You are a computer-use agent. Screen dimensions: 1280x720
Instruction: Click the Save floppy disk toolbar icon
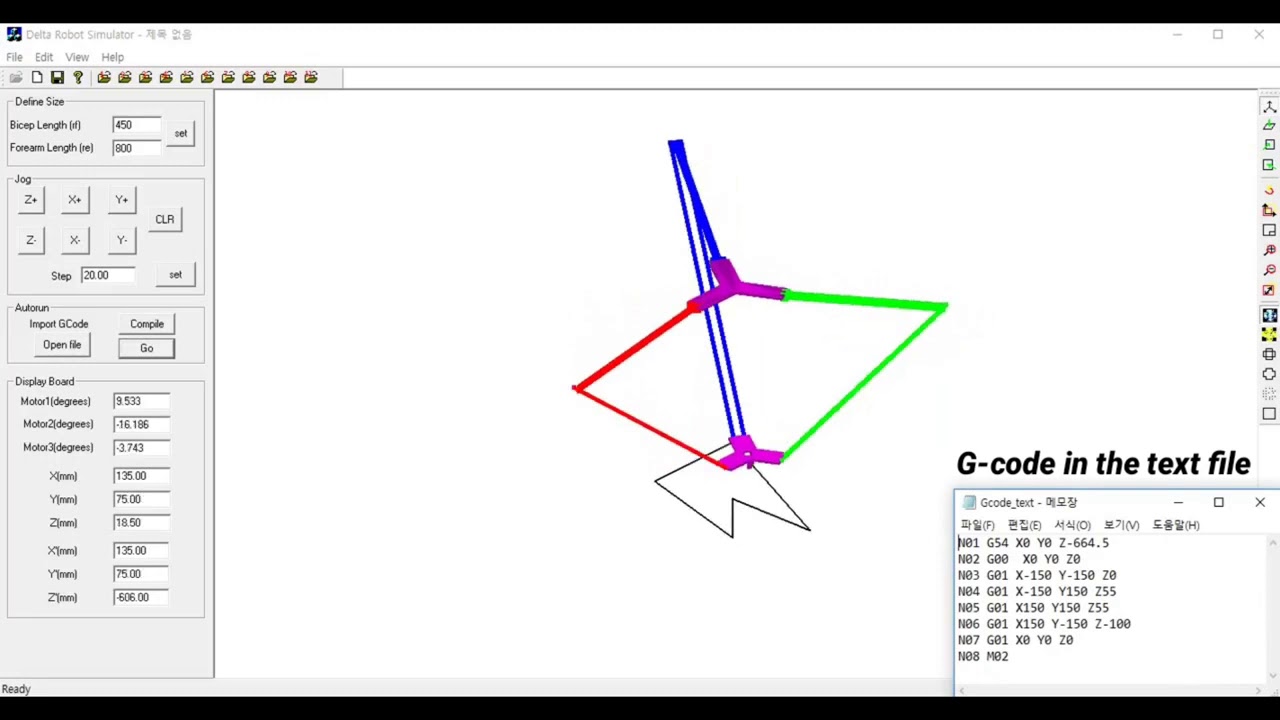coord(57,77)
